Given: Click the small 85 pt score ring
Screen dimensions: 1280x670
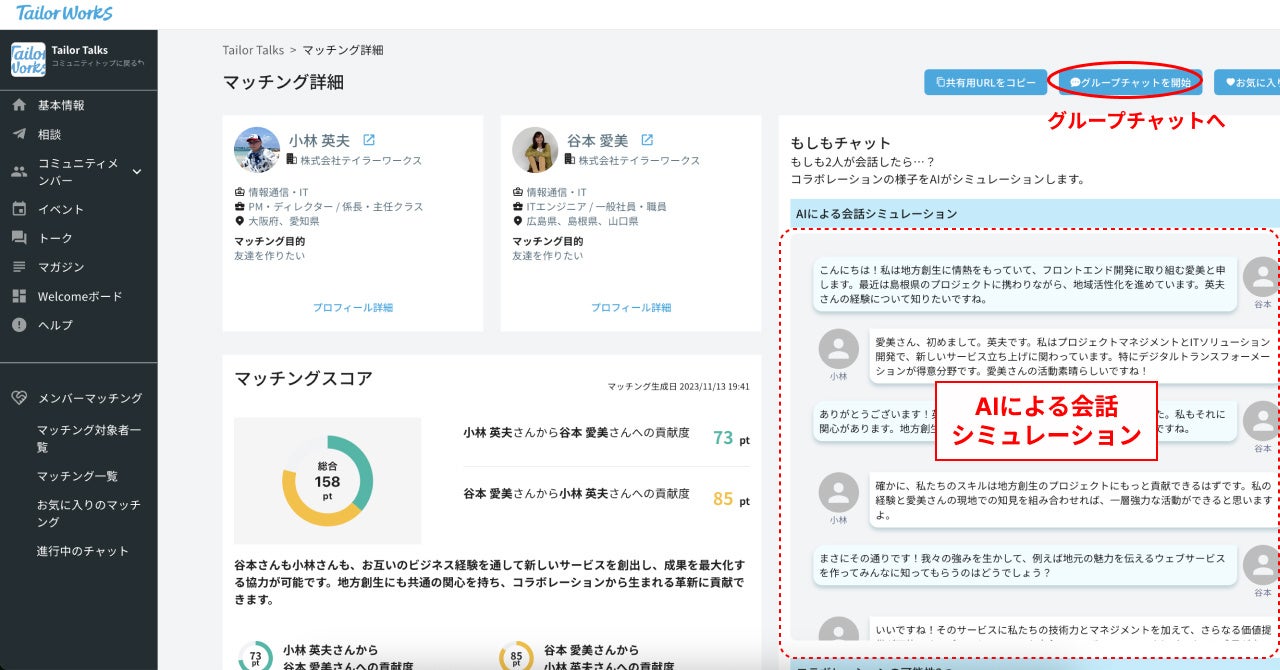Looking at the screenshot, I should 516,657.
